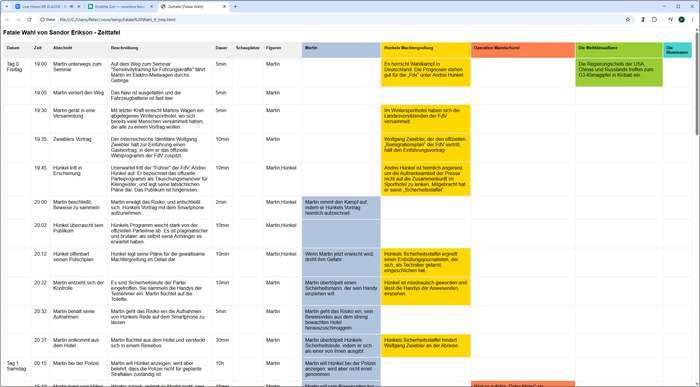Click the blue Martin column header
The width and height of the screenshot is (700, 387).
[x=341, y=50]
